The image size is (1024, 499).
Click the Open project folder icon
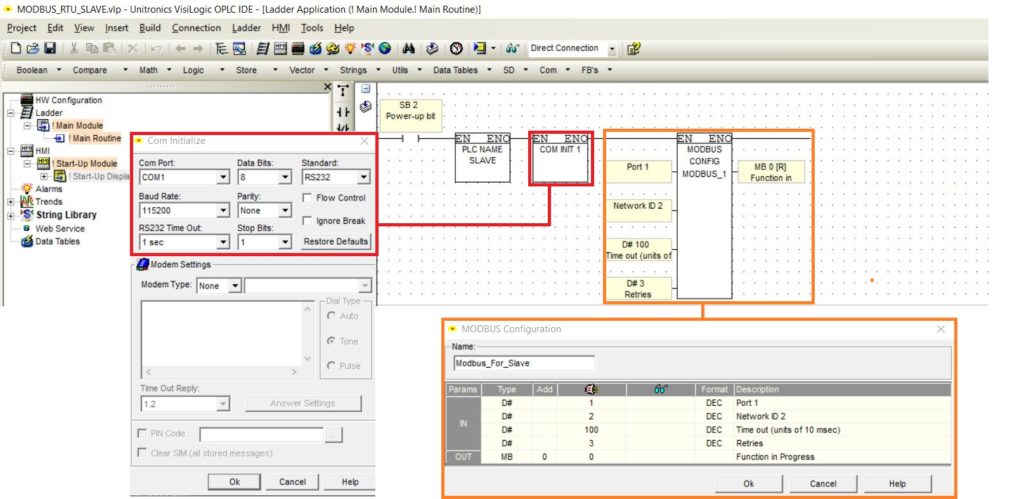tap(33, 48)
